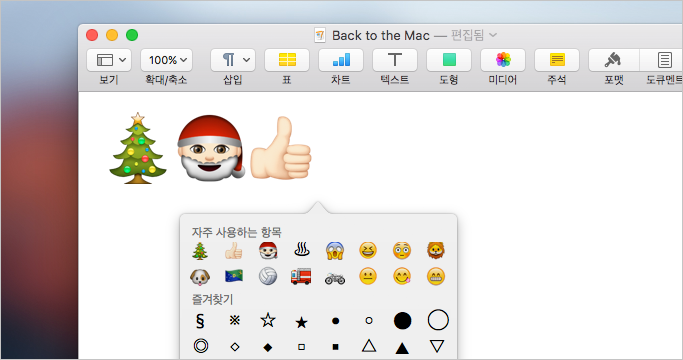Insert the hollow up triangle △ symbol
683x360 pixels.
pyautogui.click(x=369, y=346)
